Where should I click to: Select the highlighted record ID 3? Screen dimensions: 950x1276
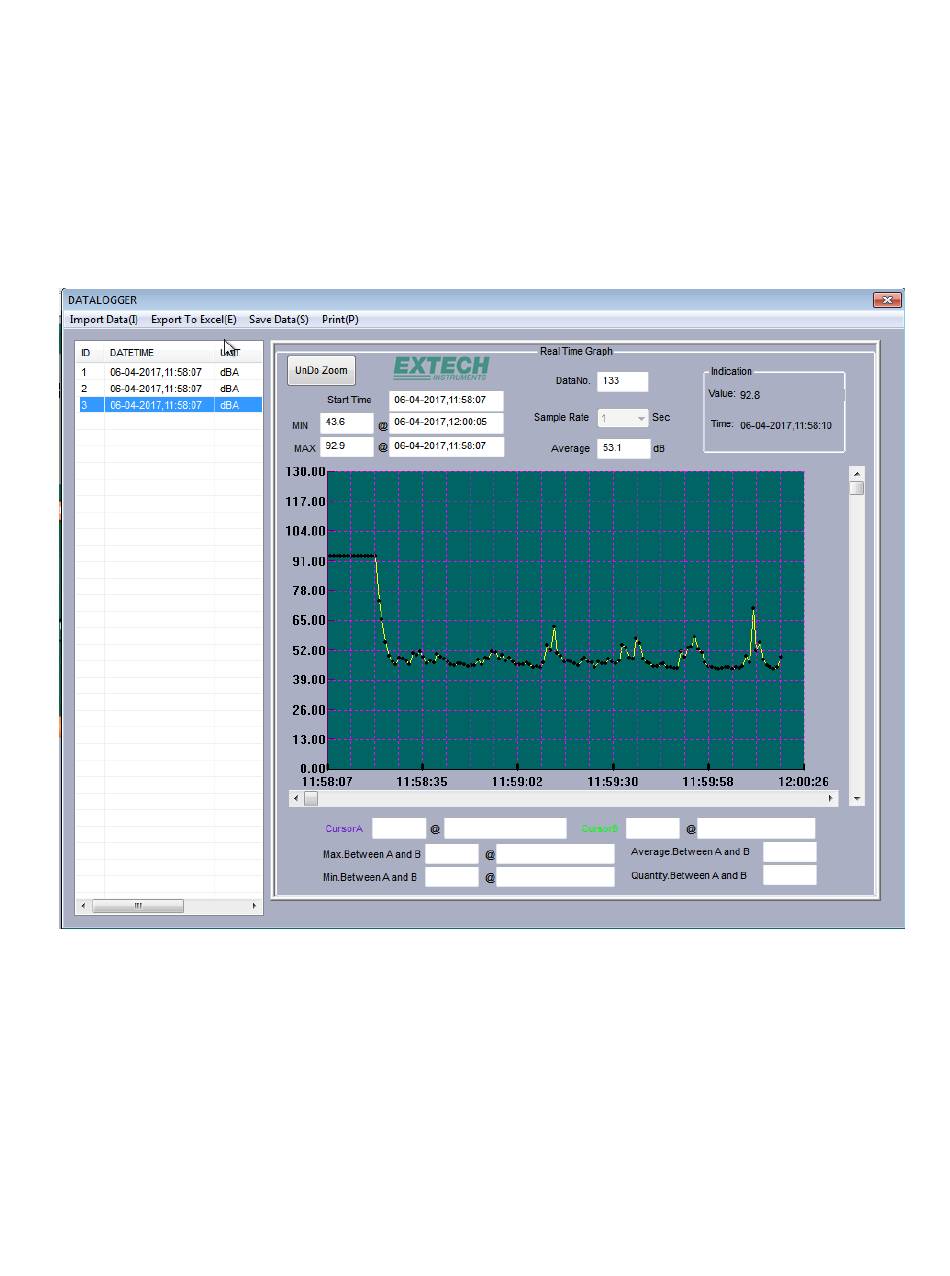155,405
